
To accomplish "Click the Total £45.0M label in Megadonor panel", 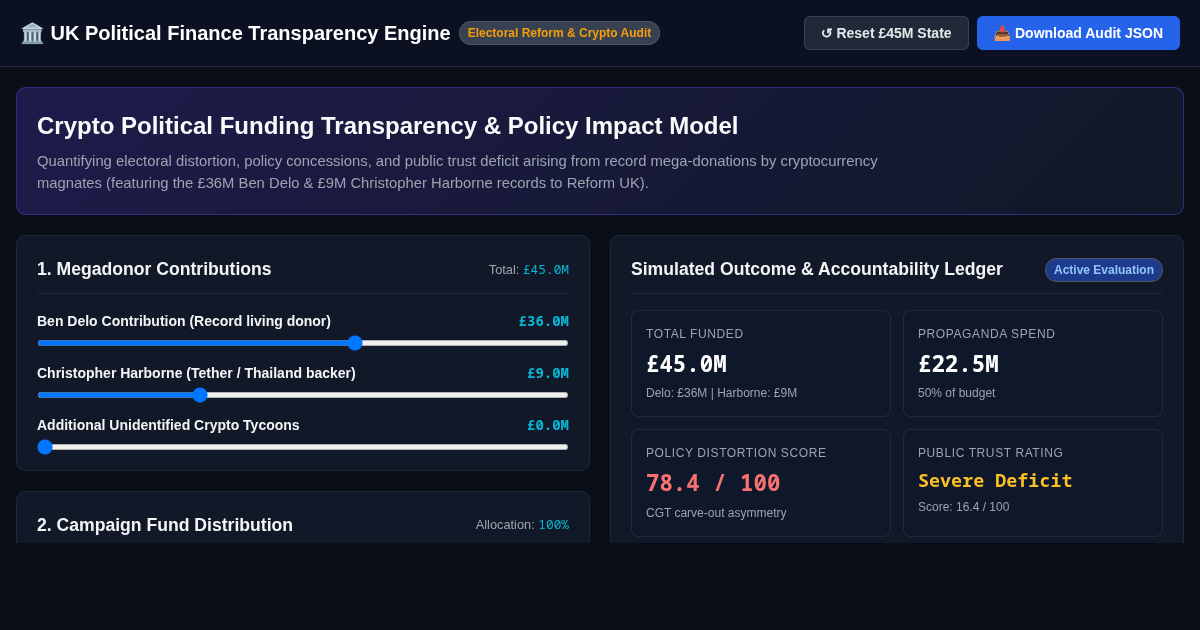I will click(528, 270).
